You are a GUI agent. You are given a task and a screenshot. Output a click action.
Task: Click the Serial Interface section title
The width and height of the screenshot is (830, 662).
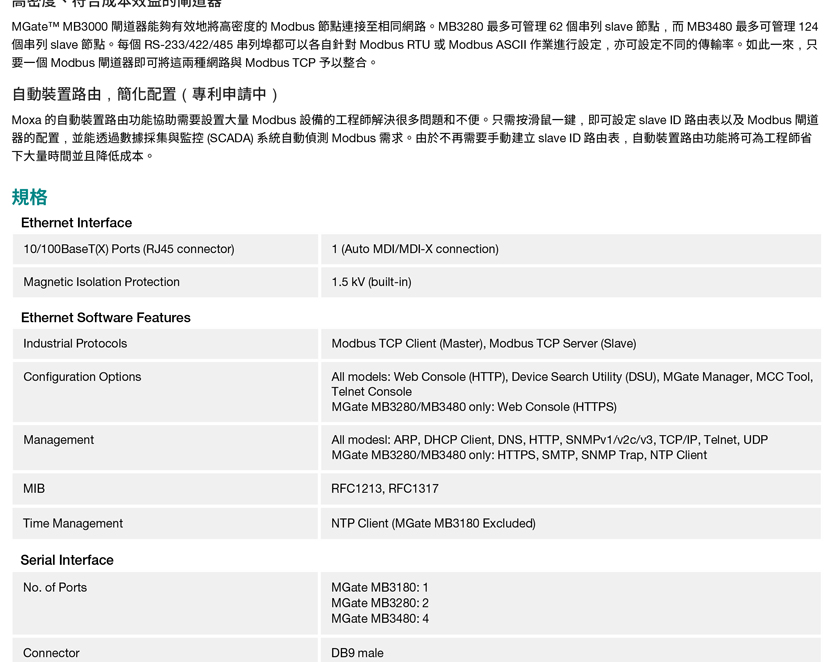pos(67,560)
